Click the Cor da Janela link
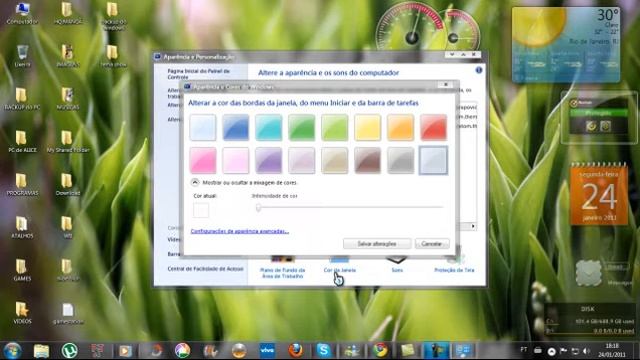The width and height of the screenshot is (640, 360). click(x=340, y=270)
